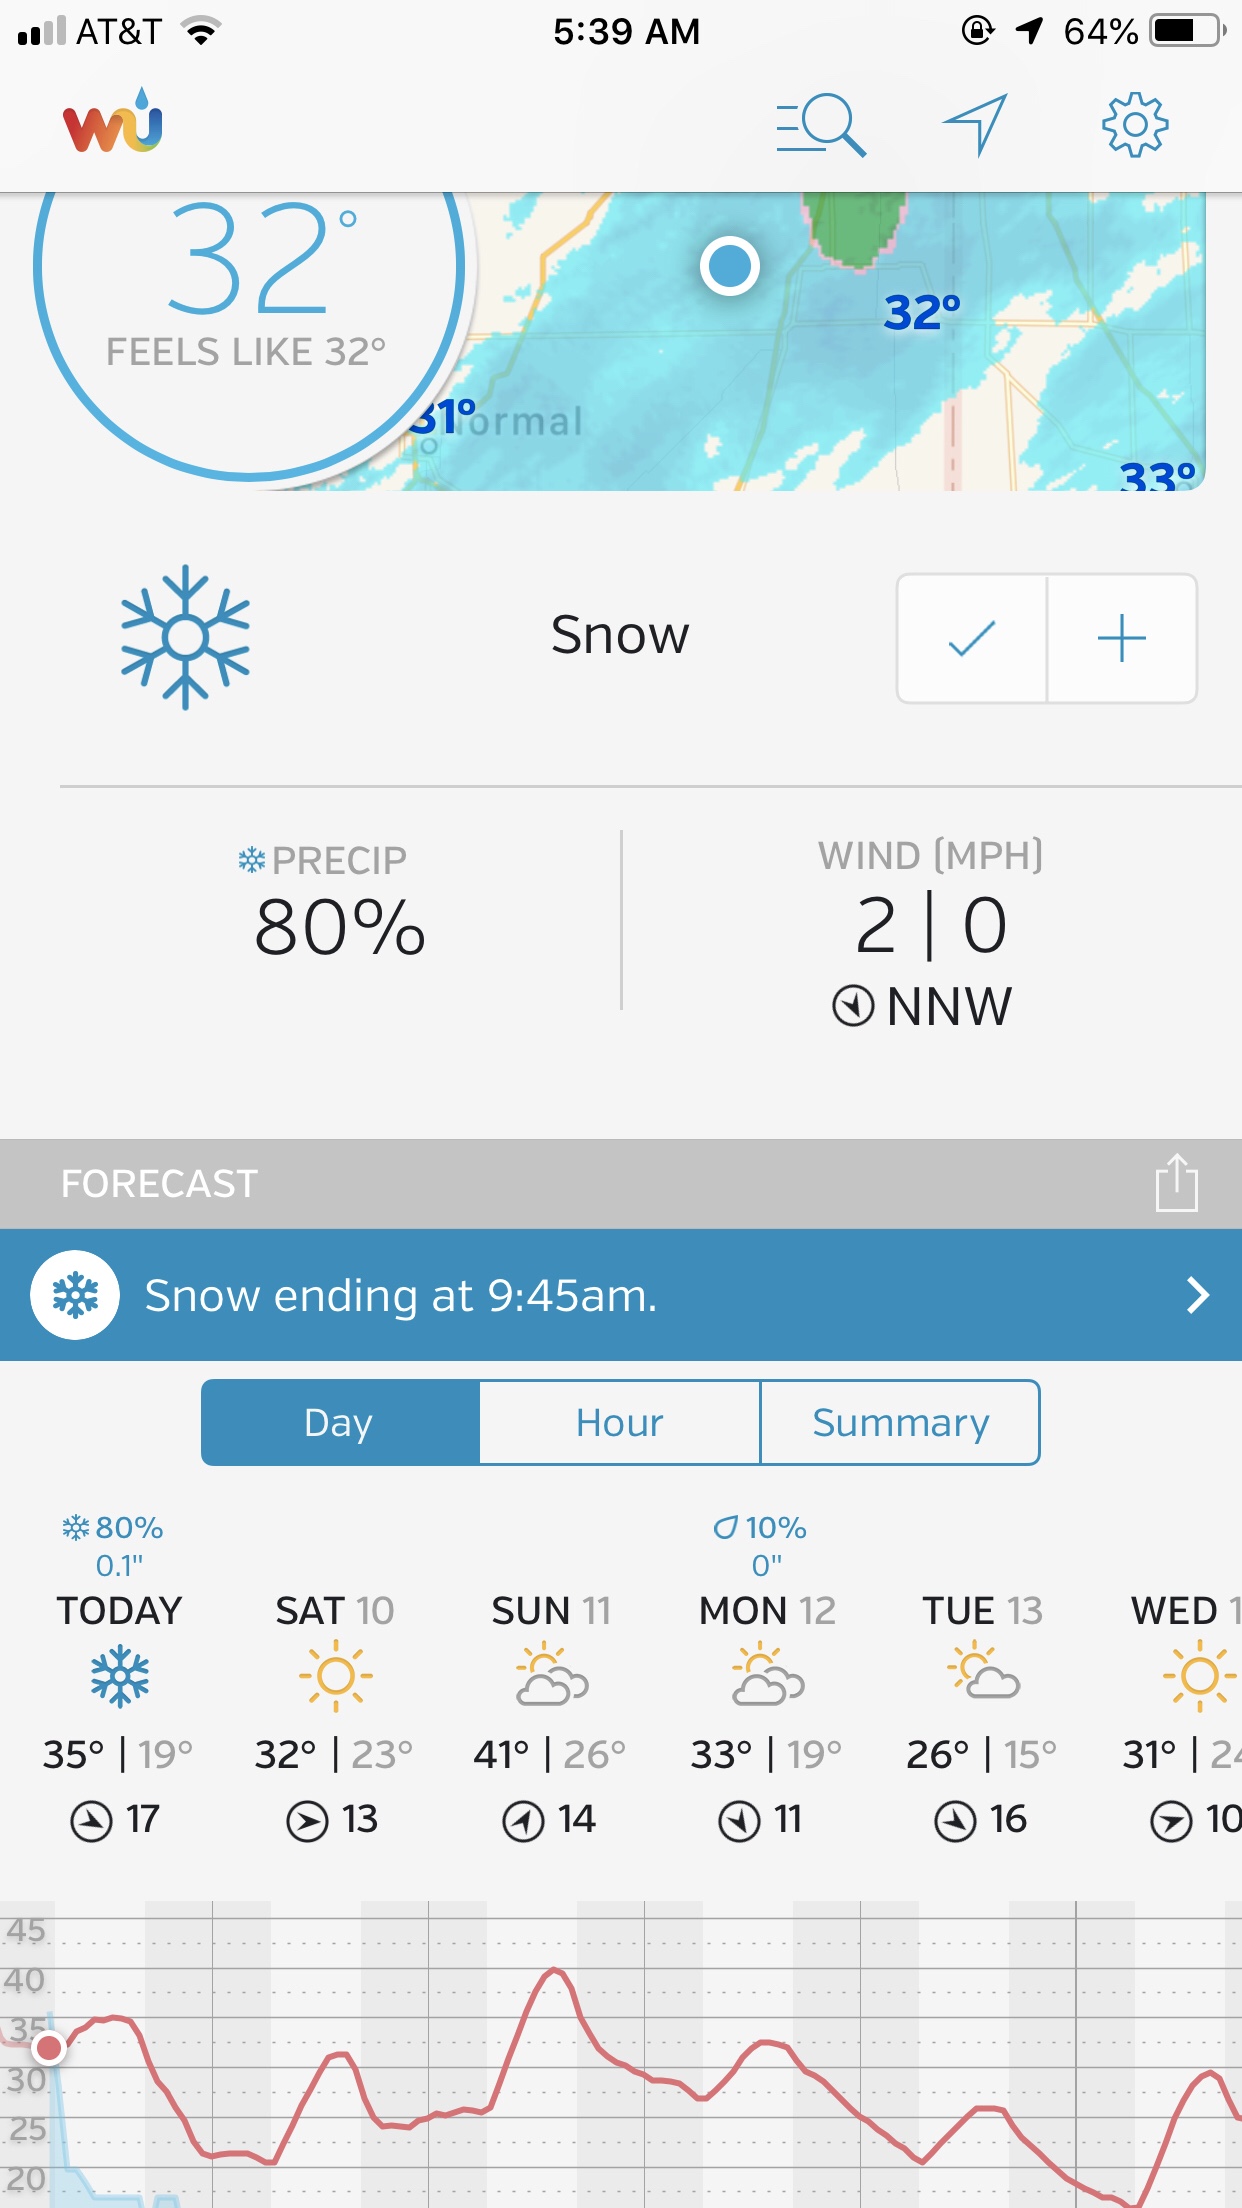The height and width of the screenshot is (2208, 1242).
Task: Tap the Weather Underground logo
Action: [x=112, y=122]
